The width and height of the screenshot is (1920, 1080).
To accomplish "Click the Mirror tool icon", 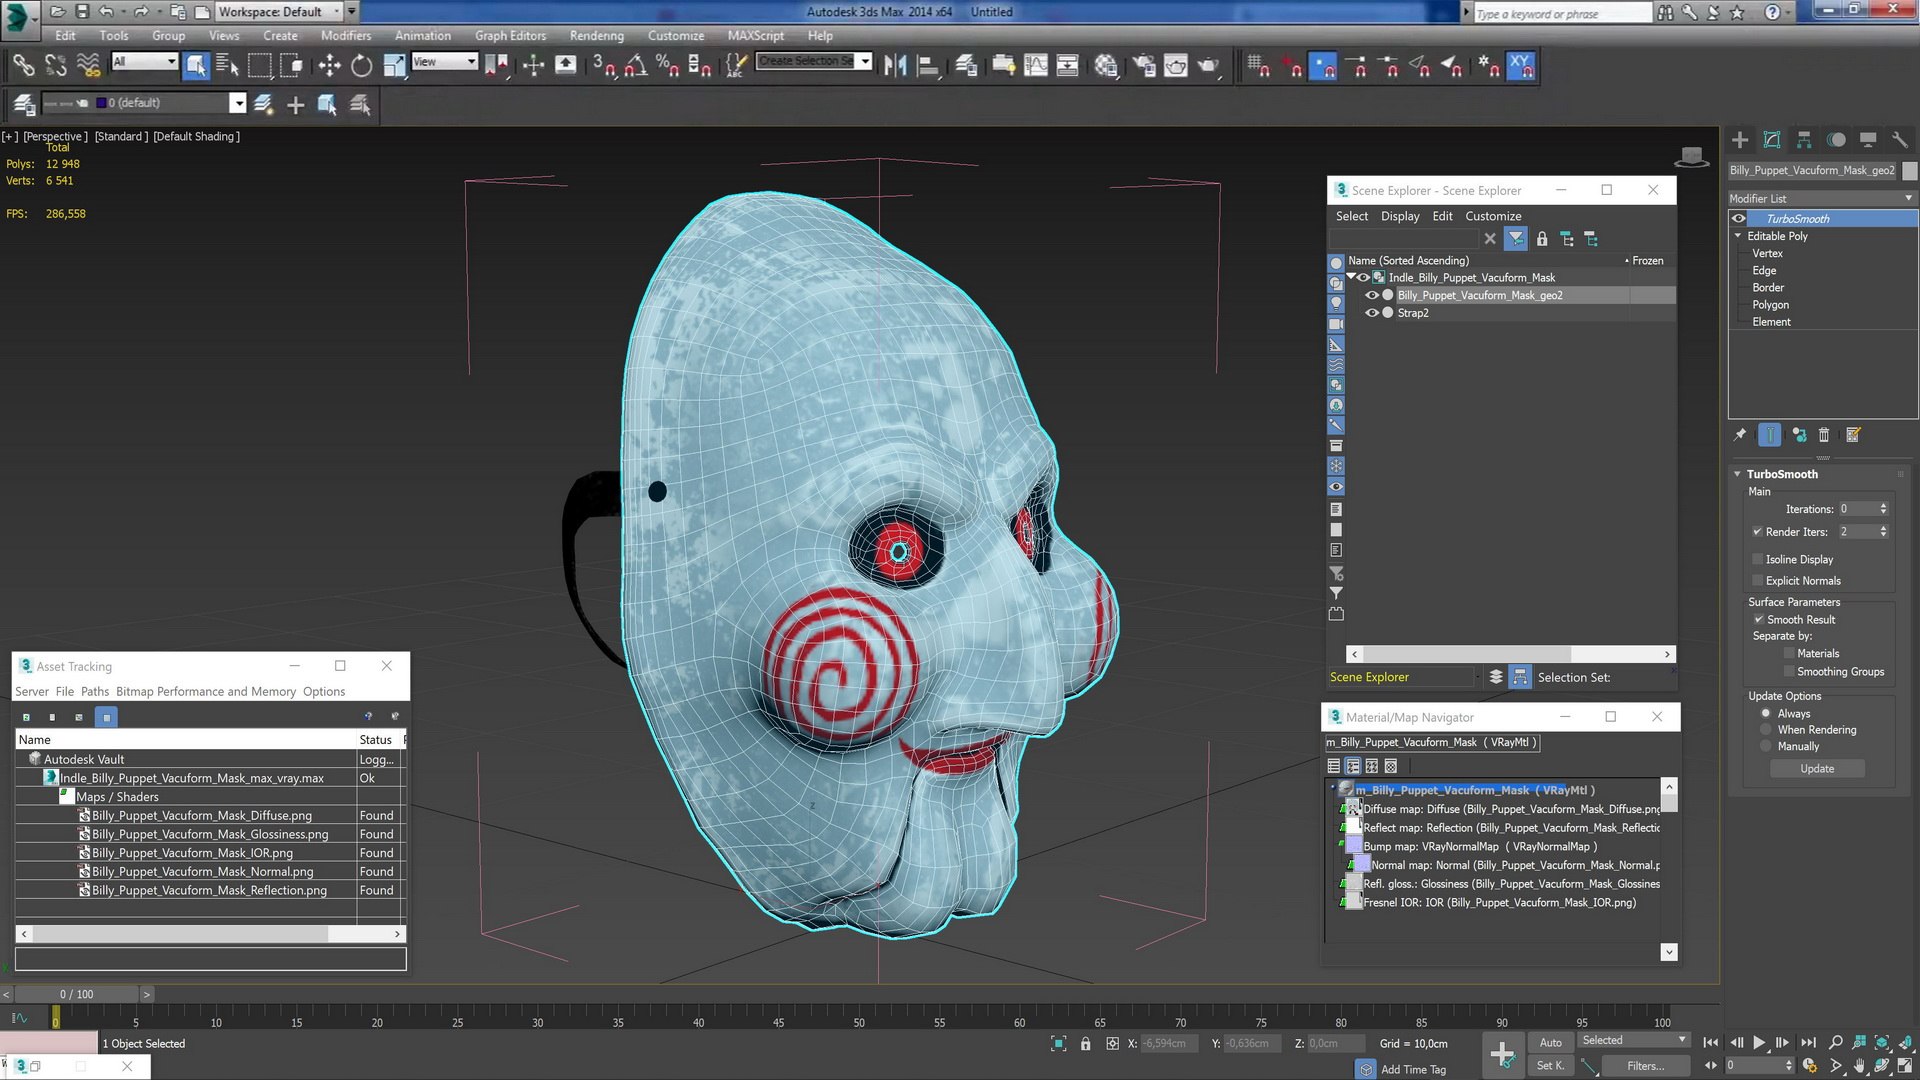I will coord(895,66).
